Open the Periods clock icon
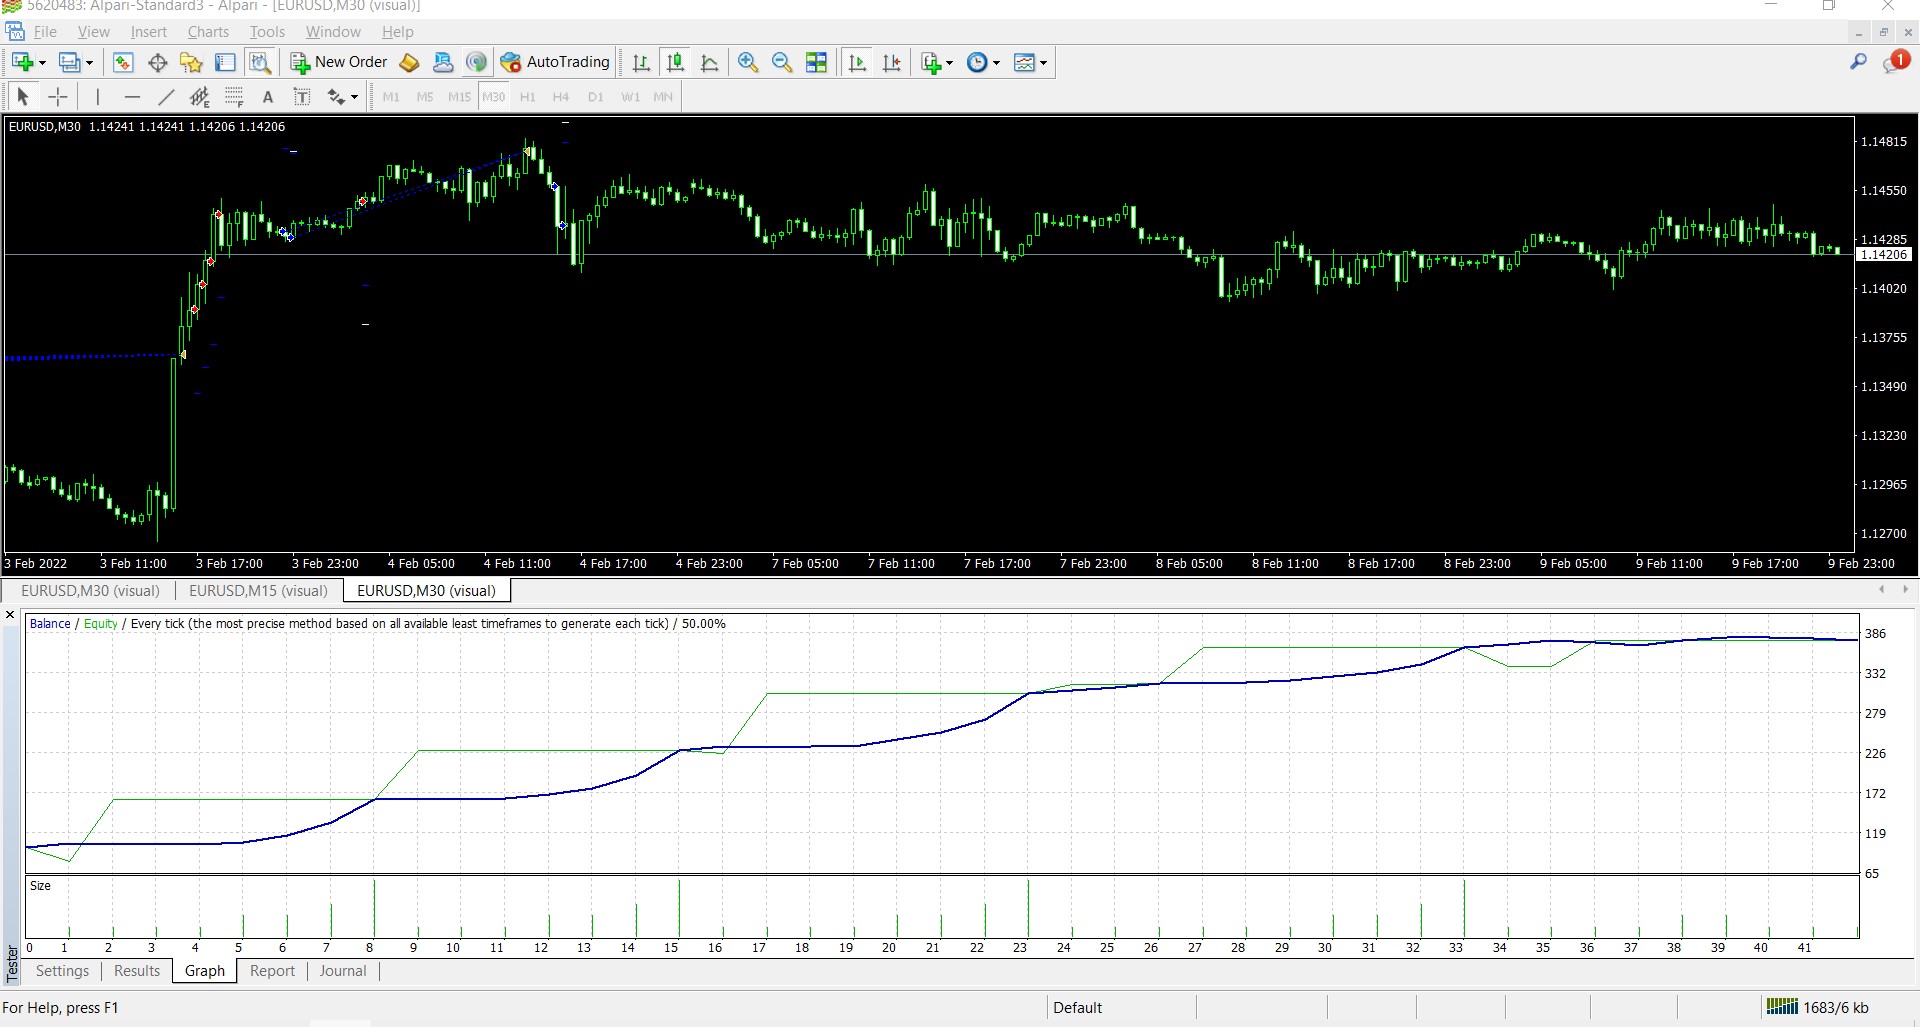 click(x=977, y=62)
